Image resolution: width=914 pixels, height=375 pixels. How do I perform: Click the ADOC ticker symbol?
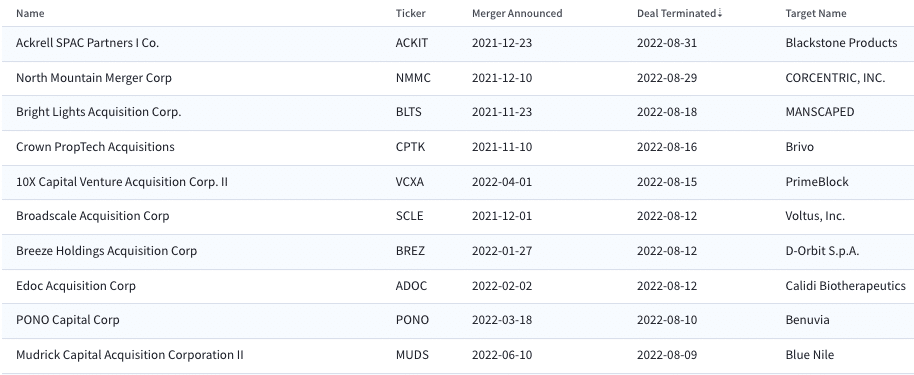click(x=411, y=286)
